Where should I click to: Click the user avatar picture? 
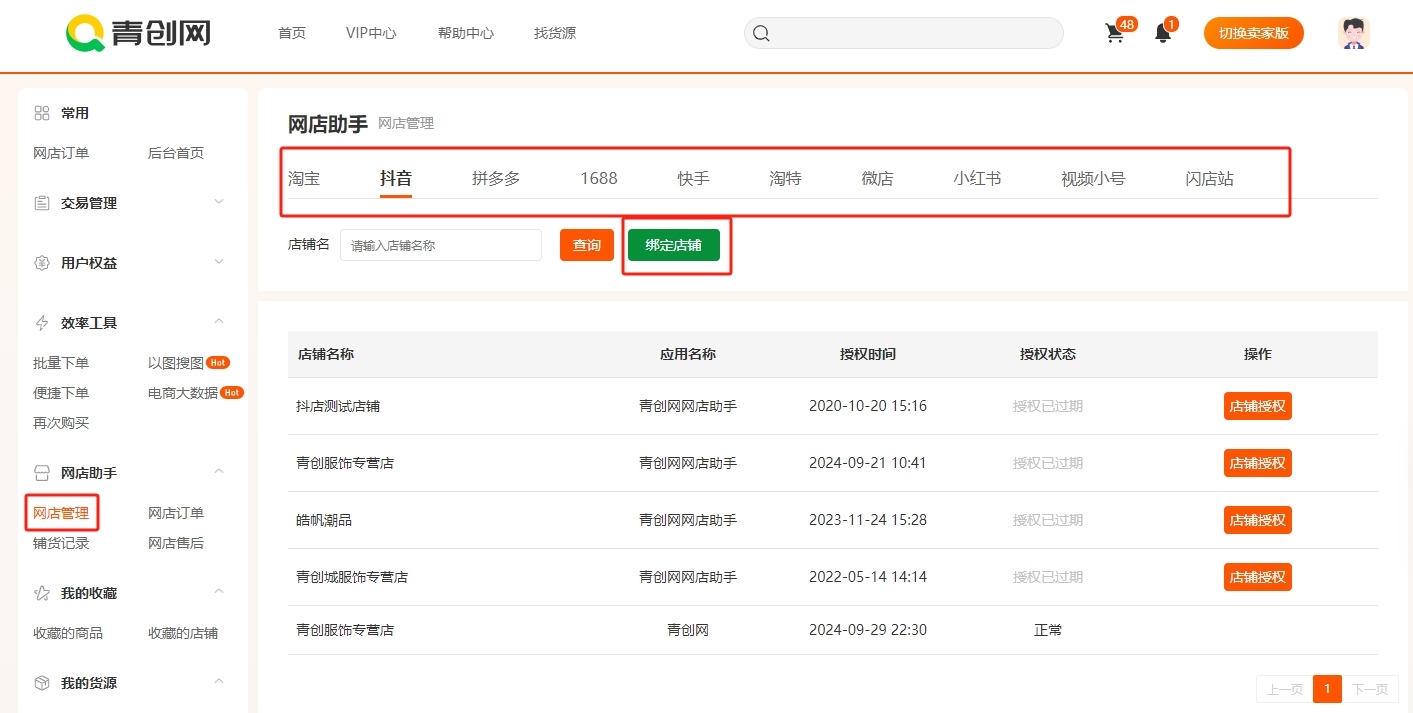(x=1353, y=33)
